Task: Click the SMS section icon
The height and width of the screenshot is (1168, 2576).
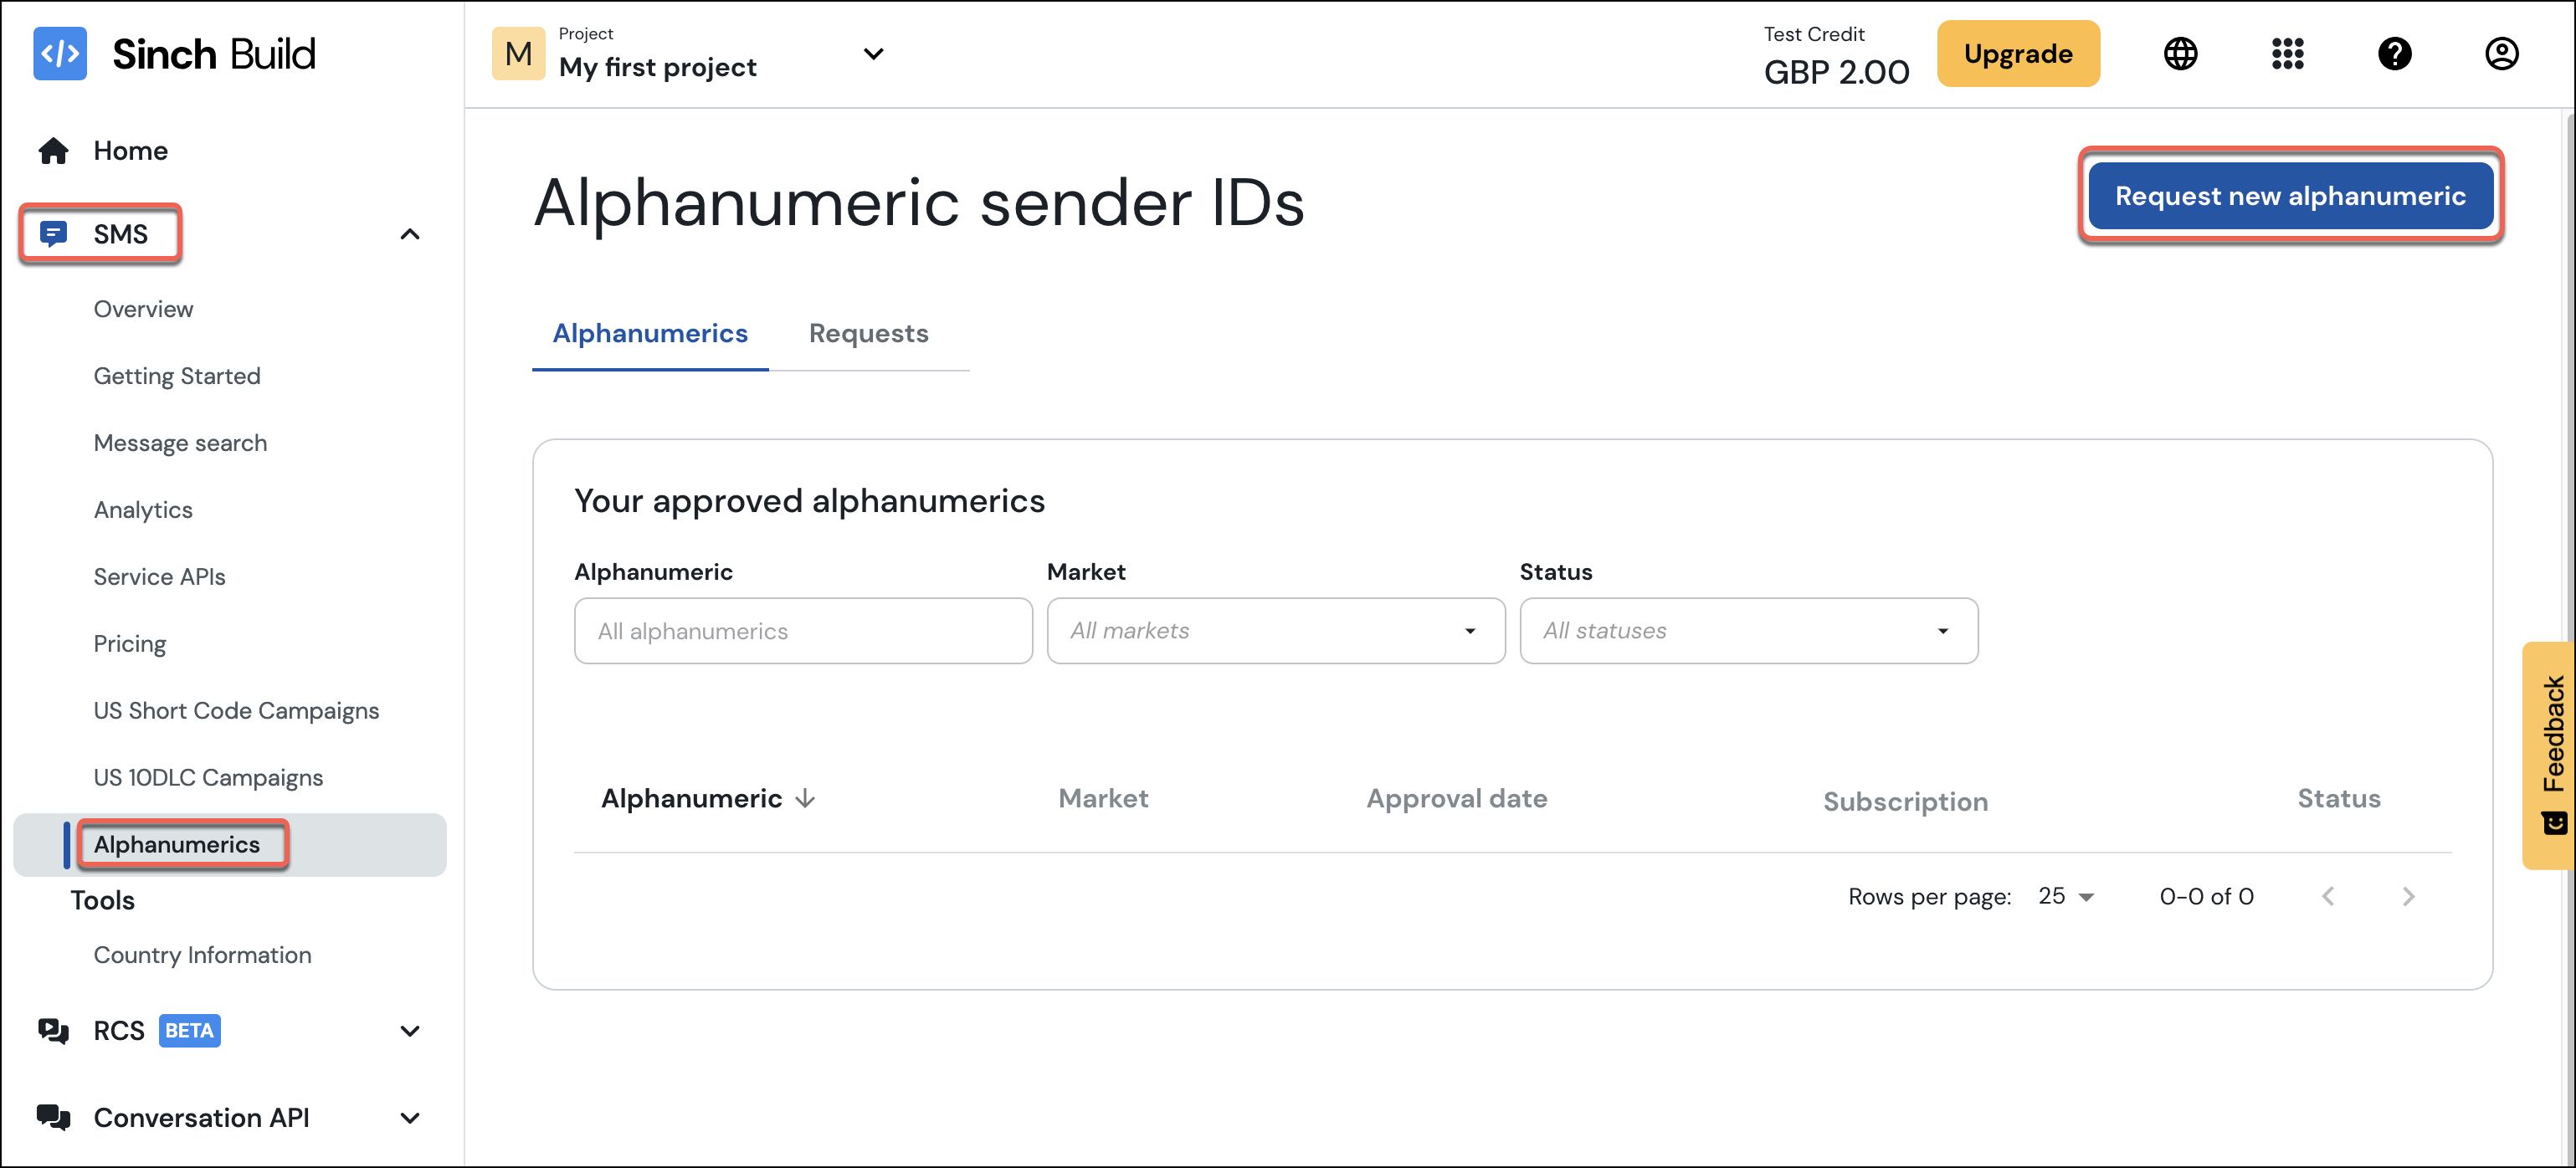Action: click(55, 233)
